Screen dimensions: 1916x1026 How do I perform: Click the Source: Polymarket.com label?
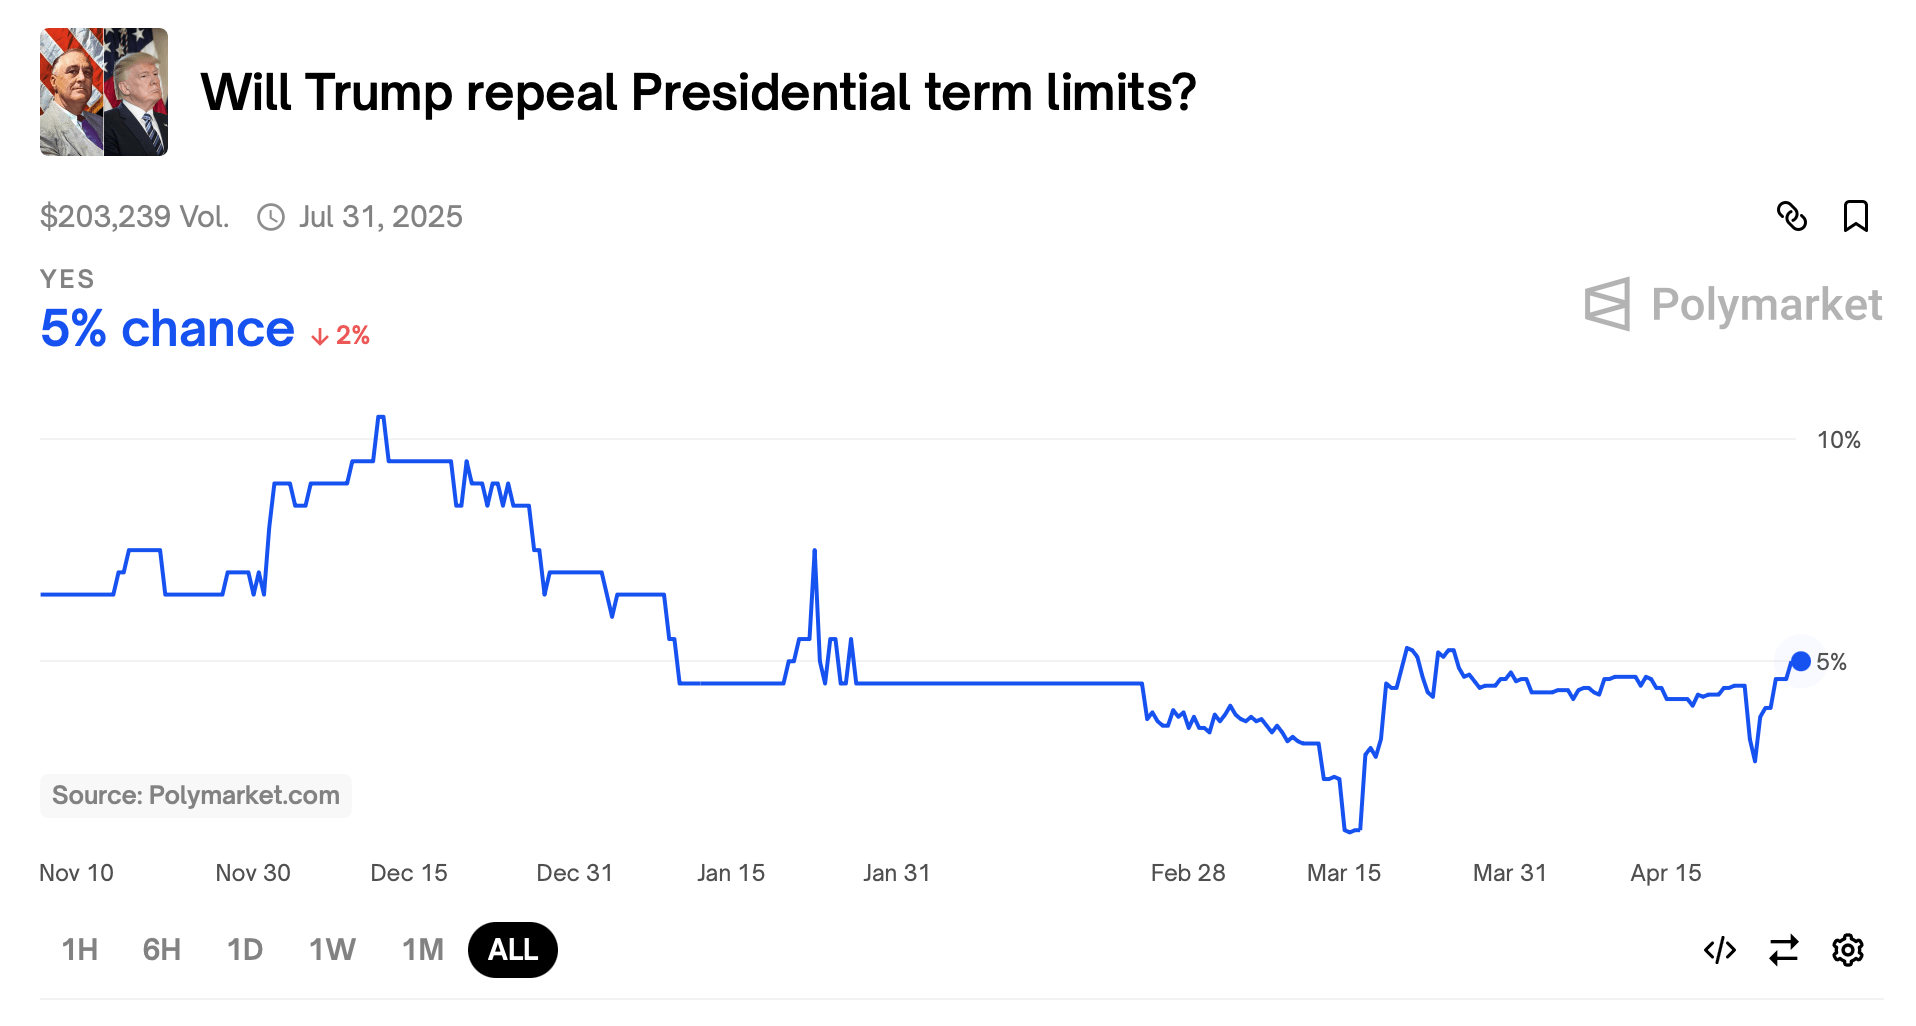pyautogui.click(x=196, y=795)
